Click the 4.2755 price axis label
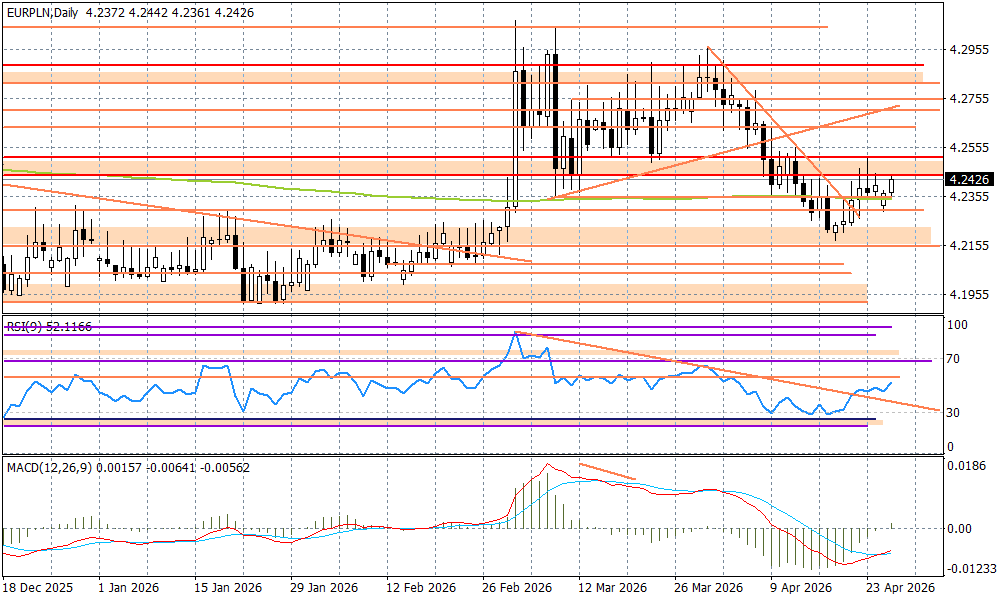Image resolution: width=1000 pixels, height=600 pixels. (x=968, y=98)
